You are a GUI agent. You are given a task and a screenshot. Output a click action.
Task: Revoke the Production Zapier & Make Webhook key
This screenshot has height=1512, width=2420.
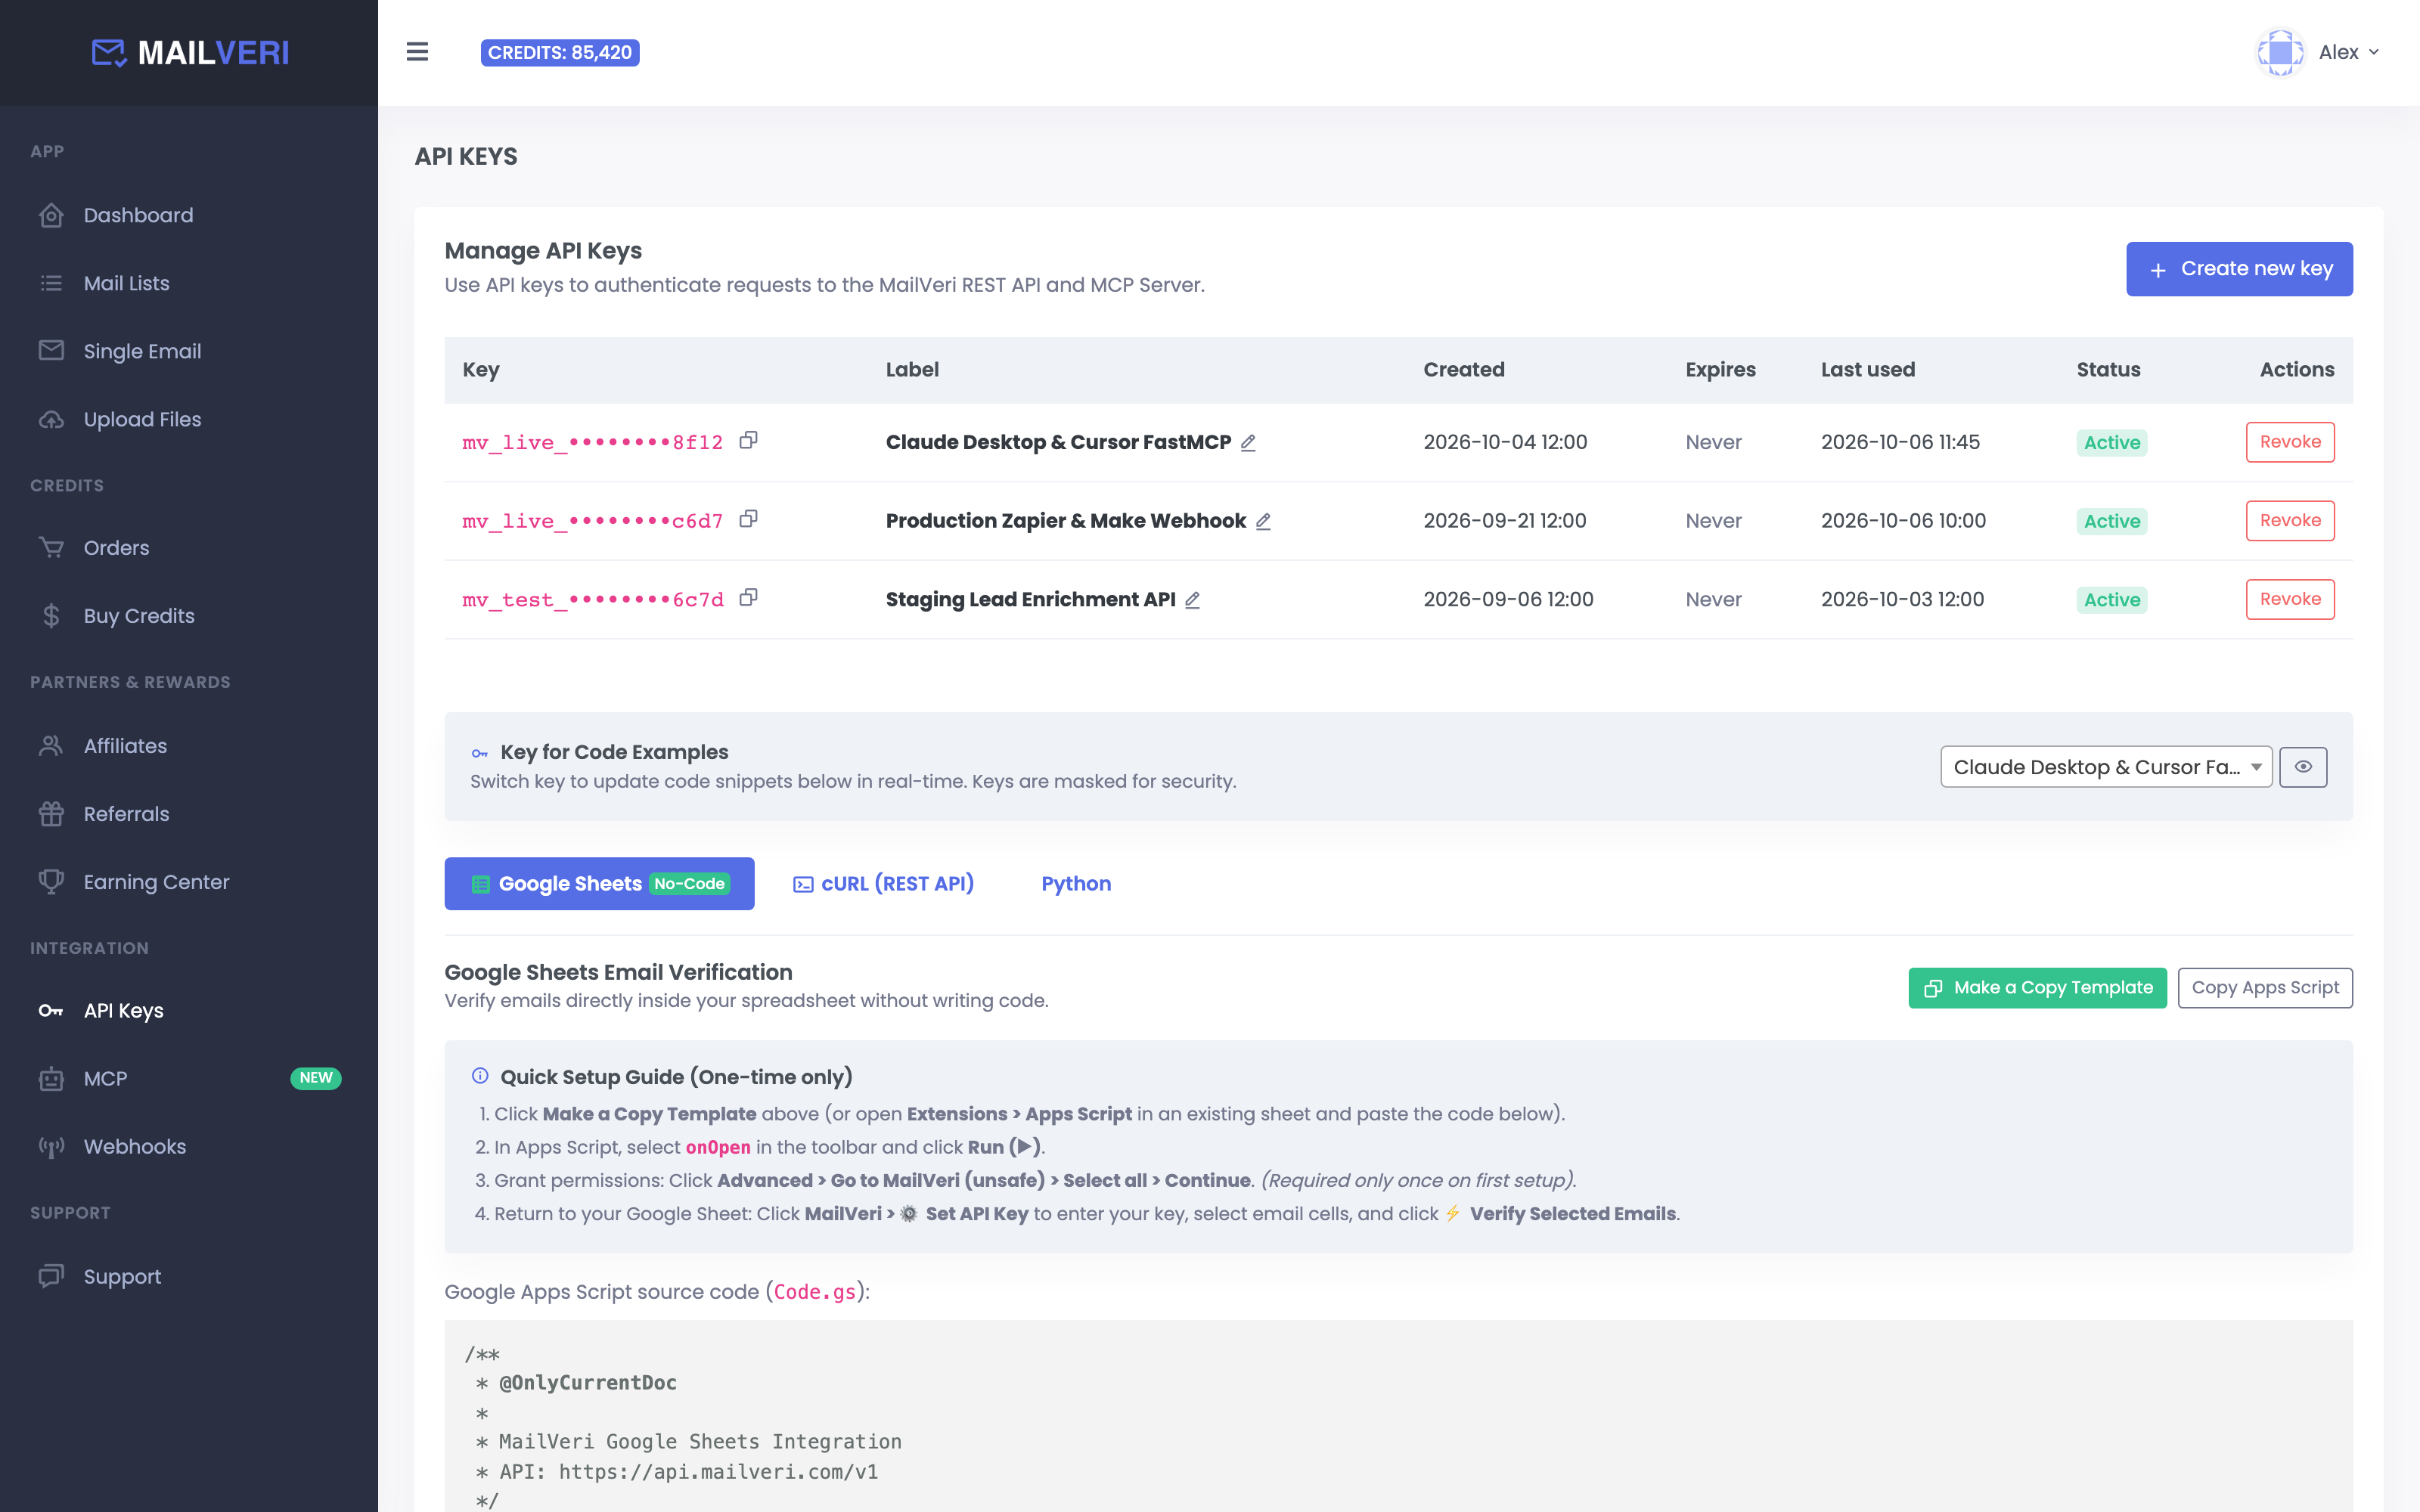point(2290,521)
